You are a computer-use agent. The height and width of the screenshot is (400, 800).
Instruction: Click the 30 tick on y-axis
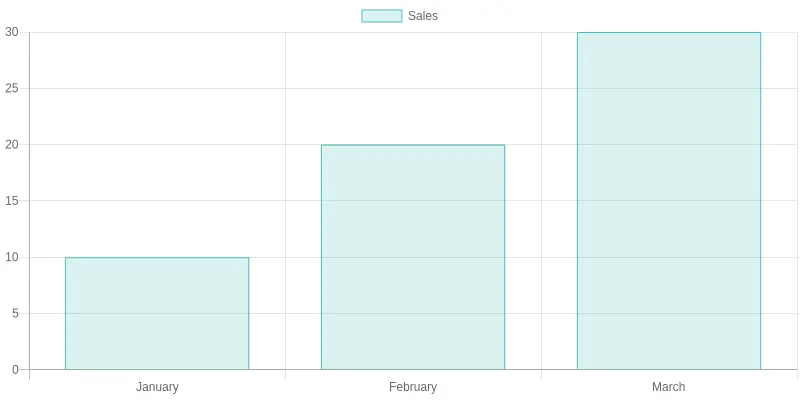(12, 32)
